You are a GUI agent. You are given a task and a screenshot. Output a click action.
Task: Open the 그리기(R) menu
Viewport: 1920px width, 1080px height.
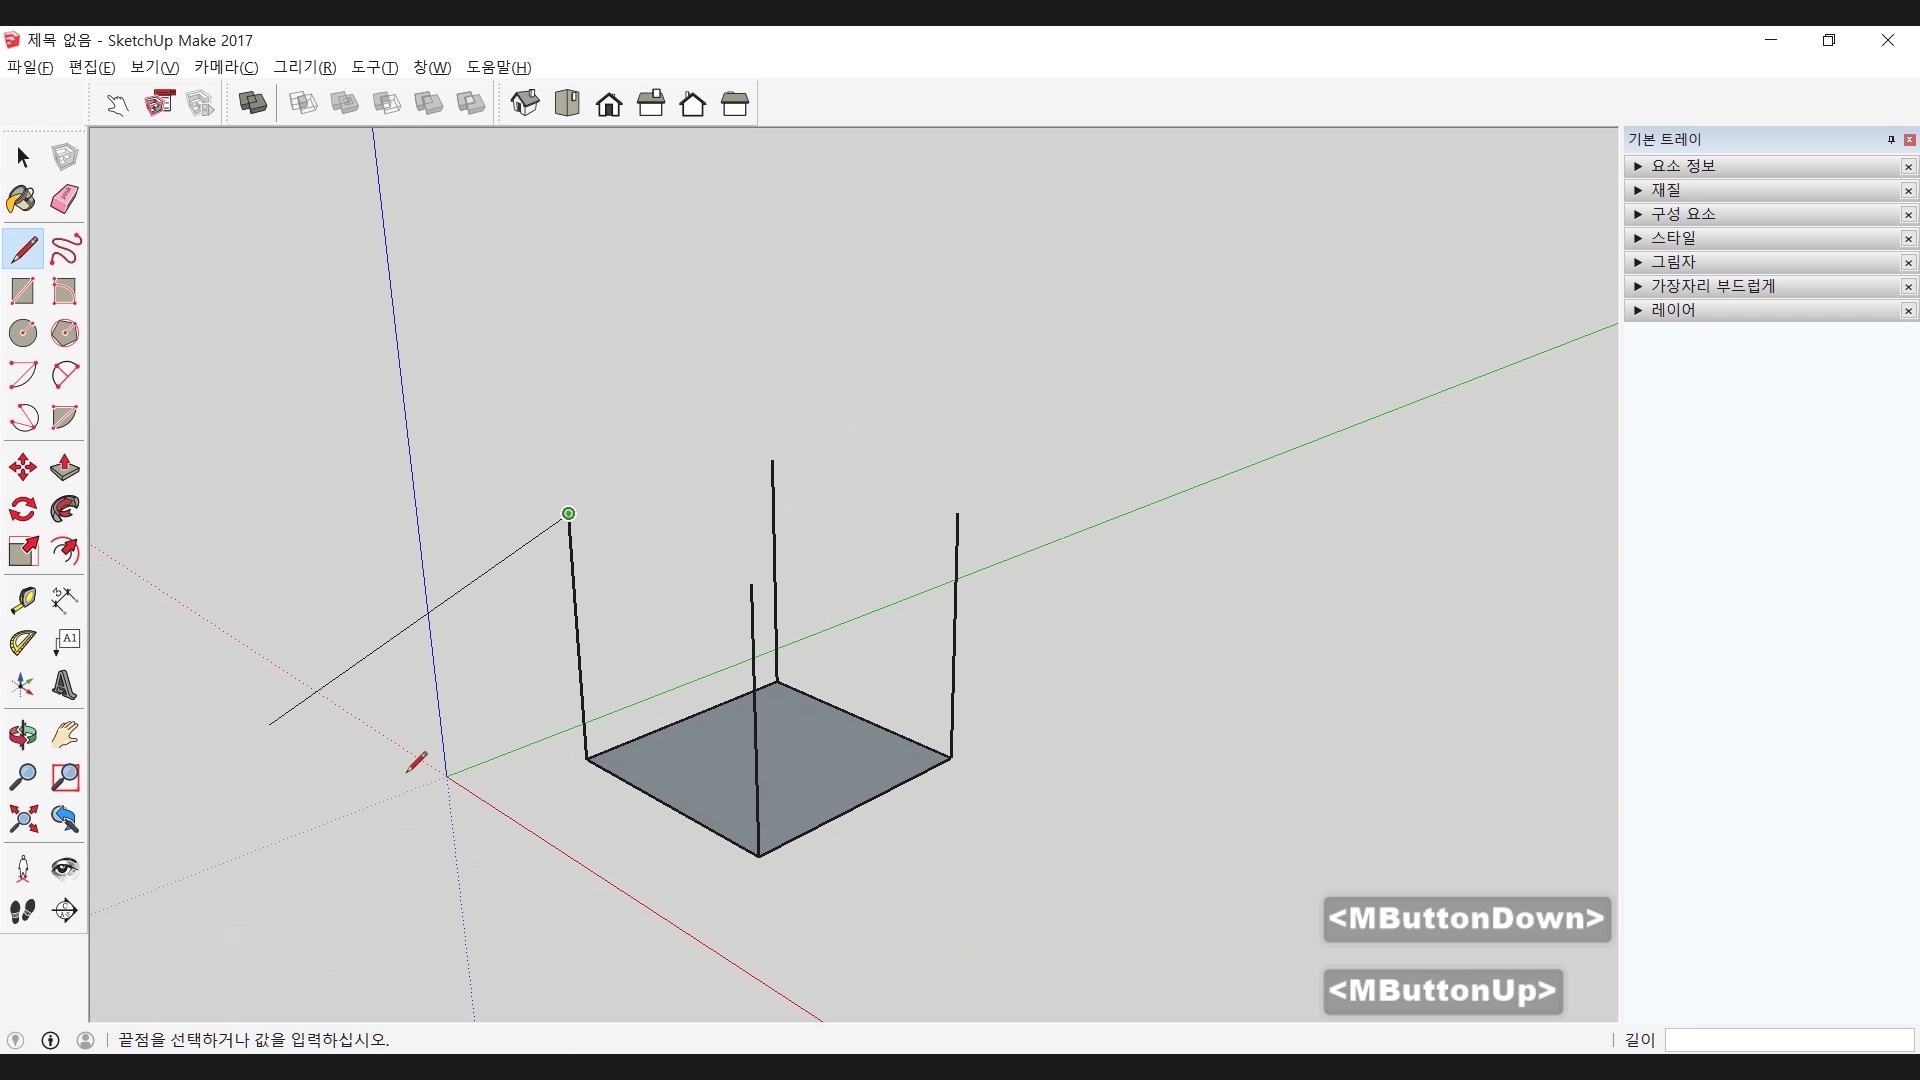pos(305,67)
